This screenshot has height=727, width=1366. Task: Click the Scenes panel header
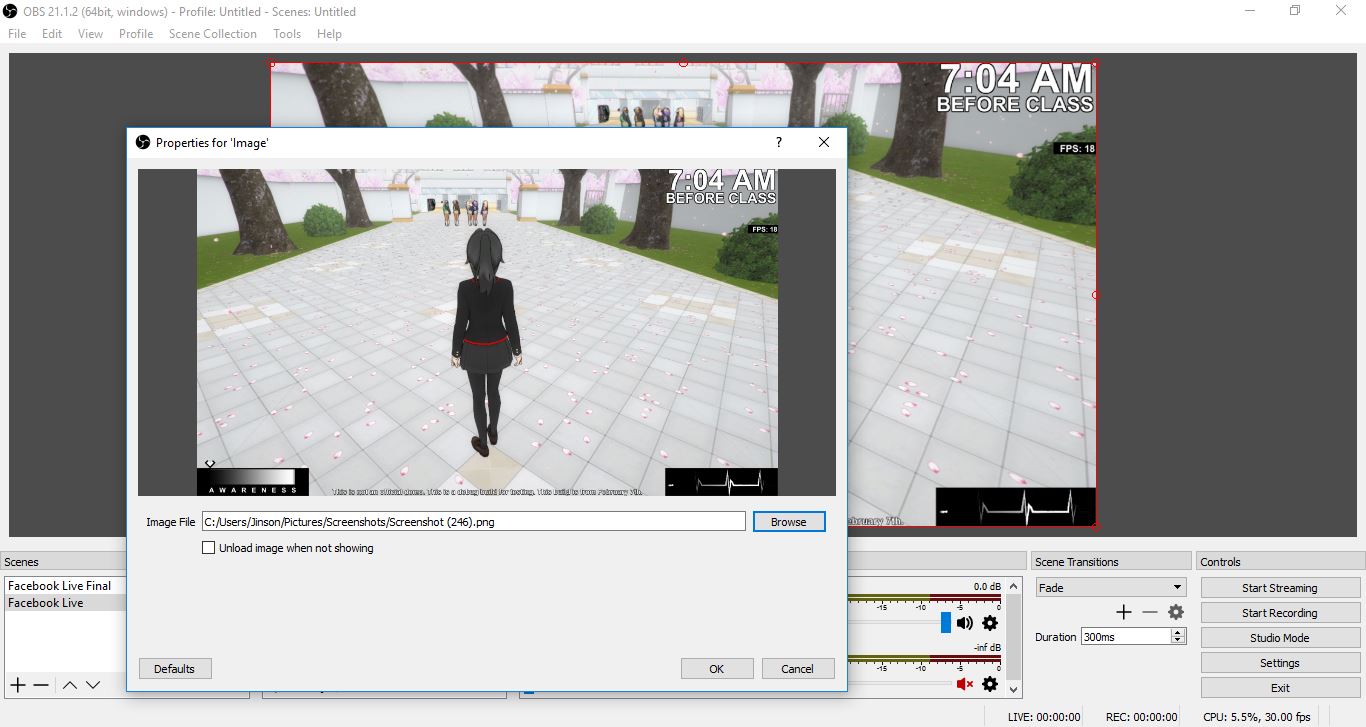coord(63,562)
